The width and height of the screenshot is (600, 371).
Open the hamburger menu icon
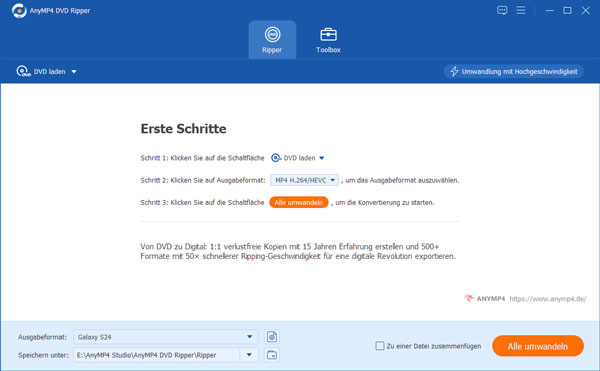click(521, 10)
